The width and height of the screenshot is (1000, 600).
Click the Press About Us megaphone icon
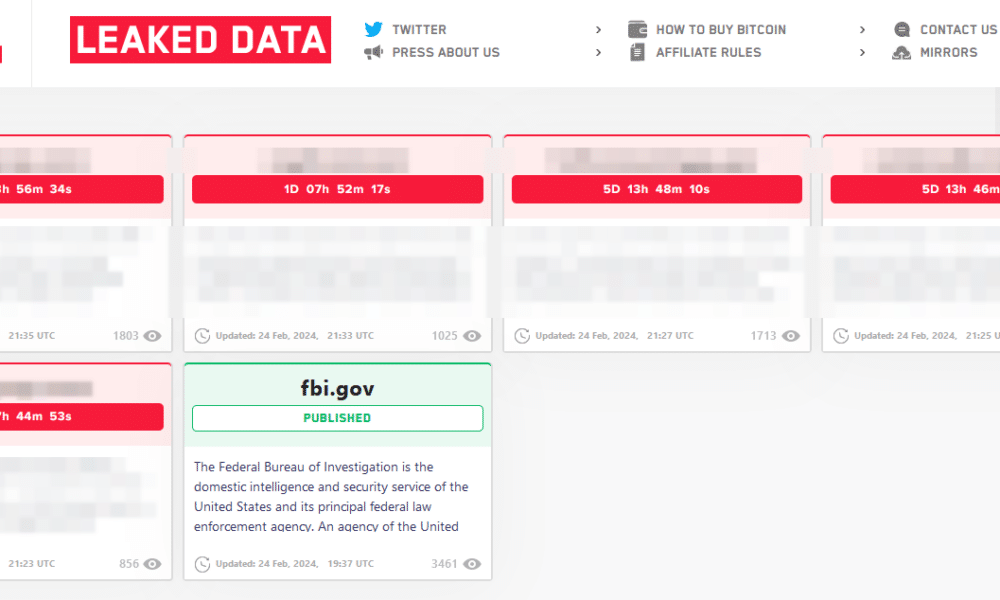(x=373, y=52)
